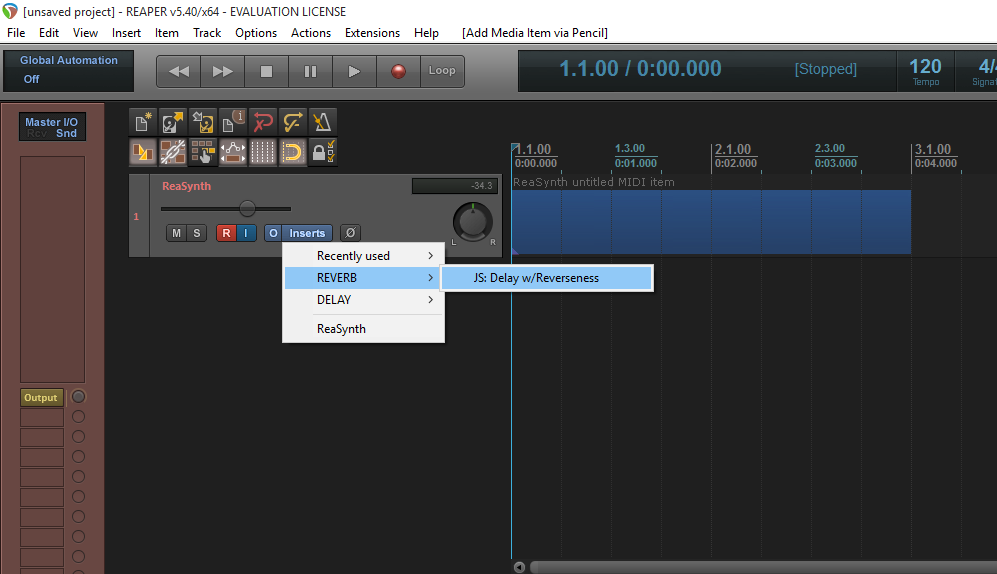Click the New Project toolbar icon
This screenshot has height=574, width=997.
tap(143, 122)
